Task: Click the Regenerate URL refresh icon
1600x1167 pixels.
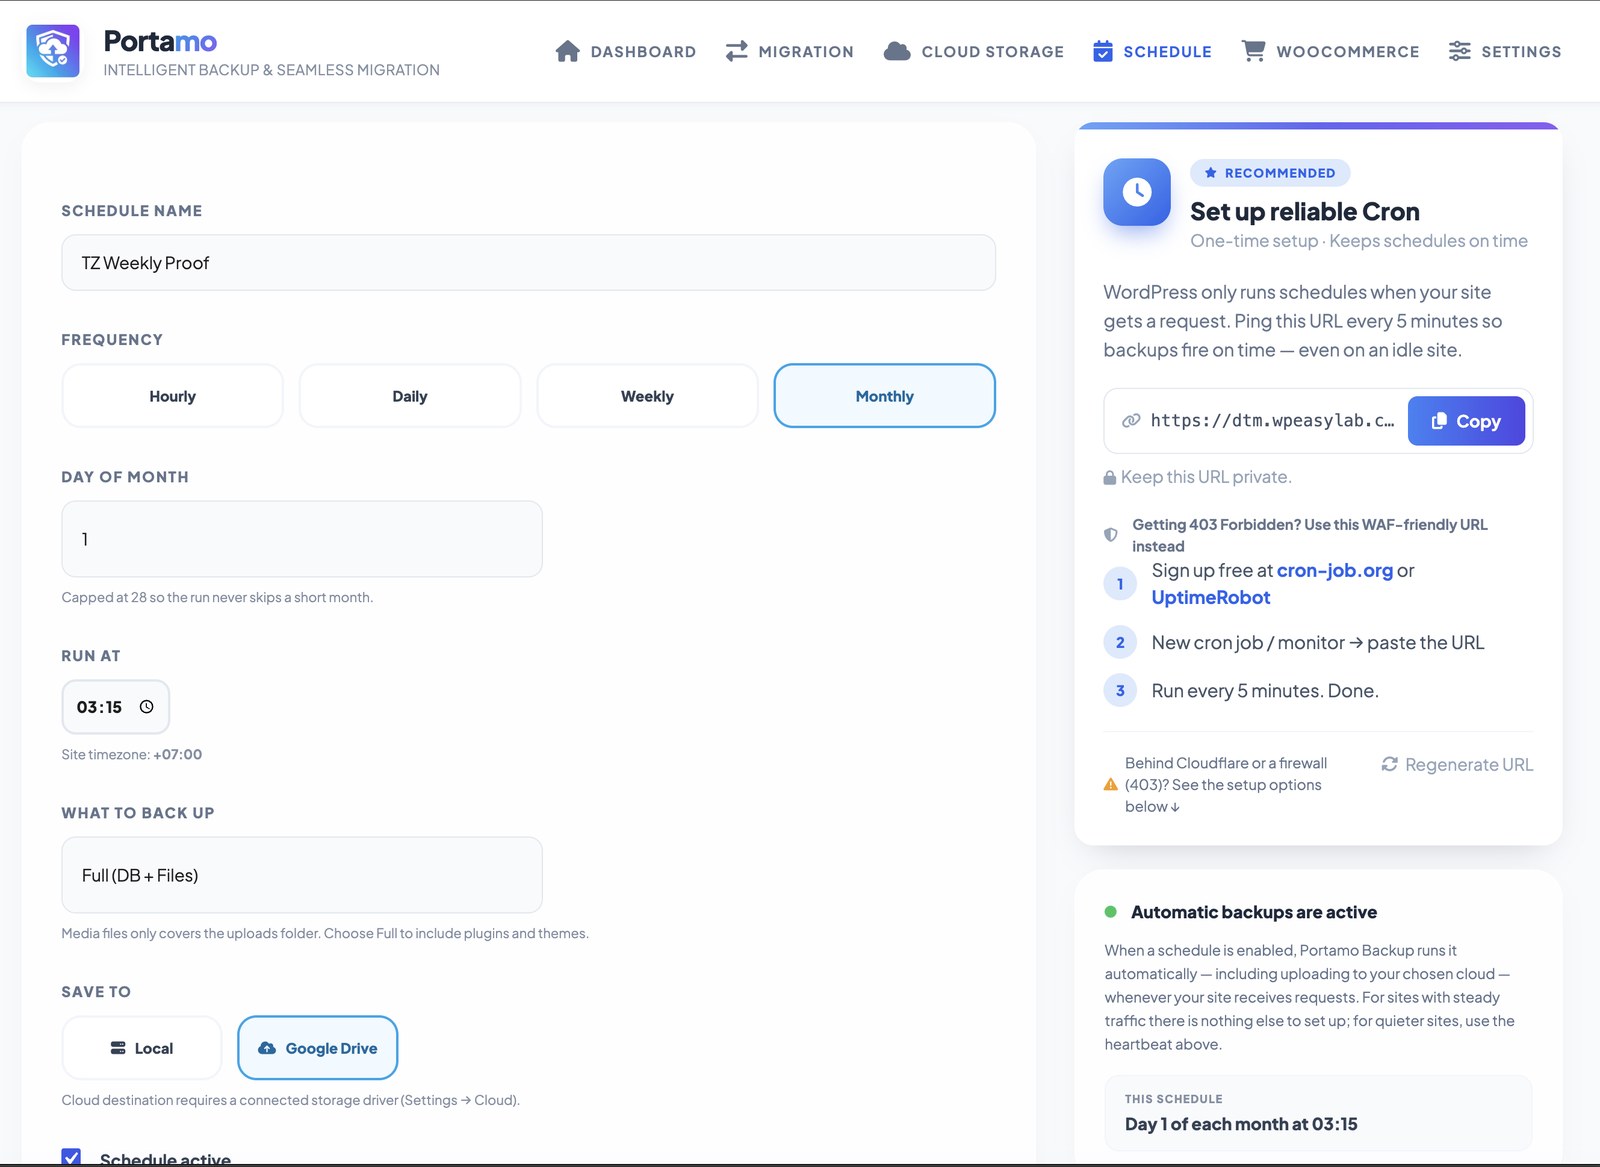Action: (x=1390, y=764)
